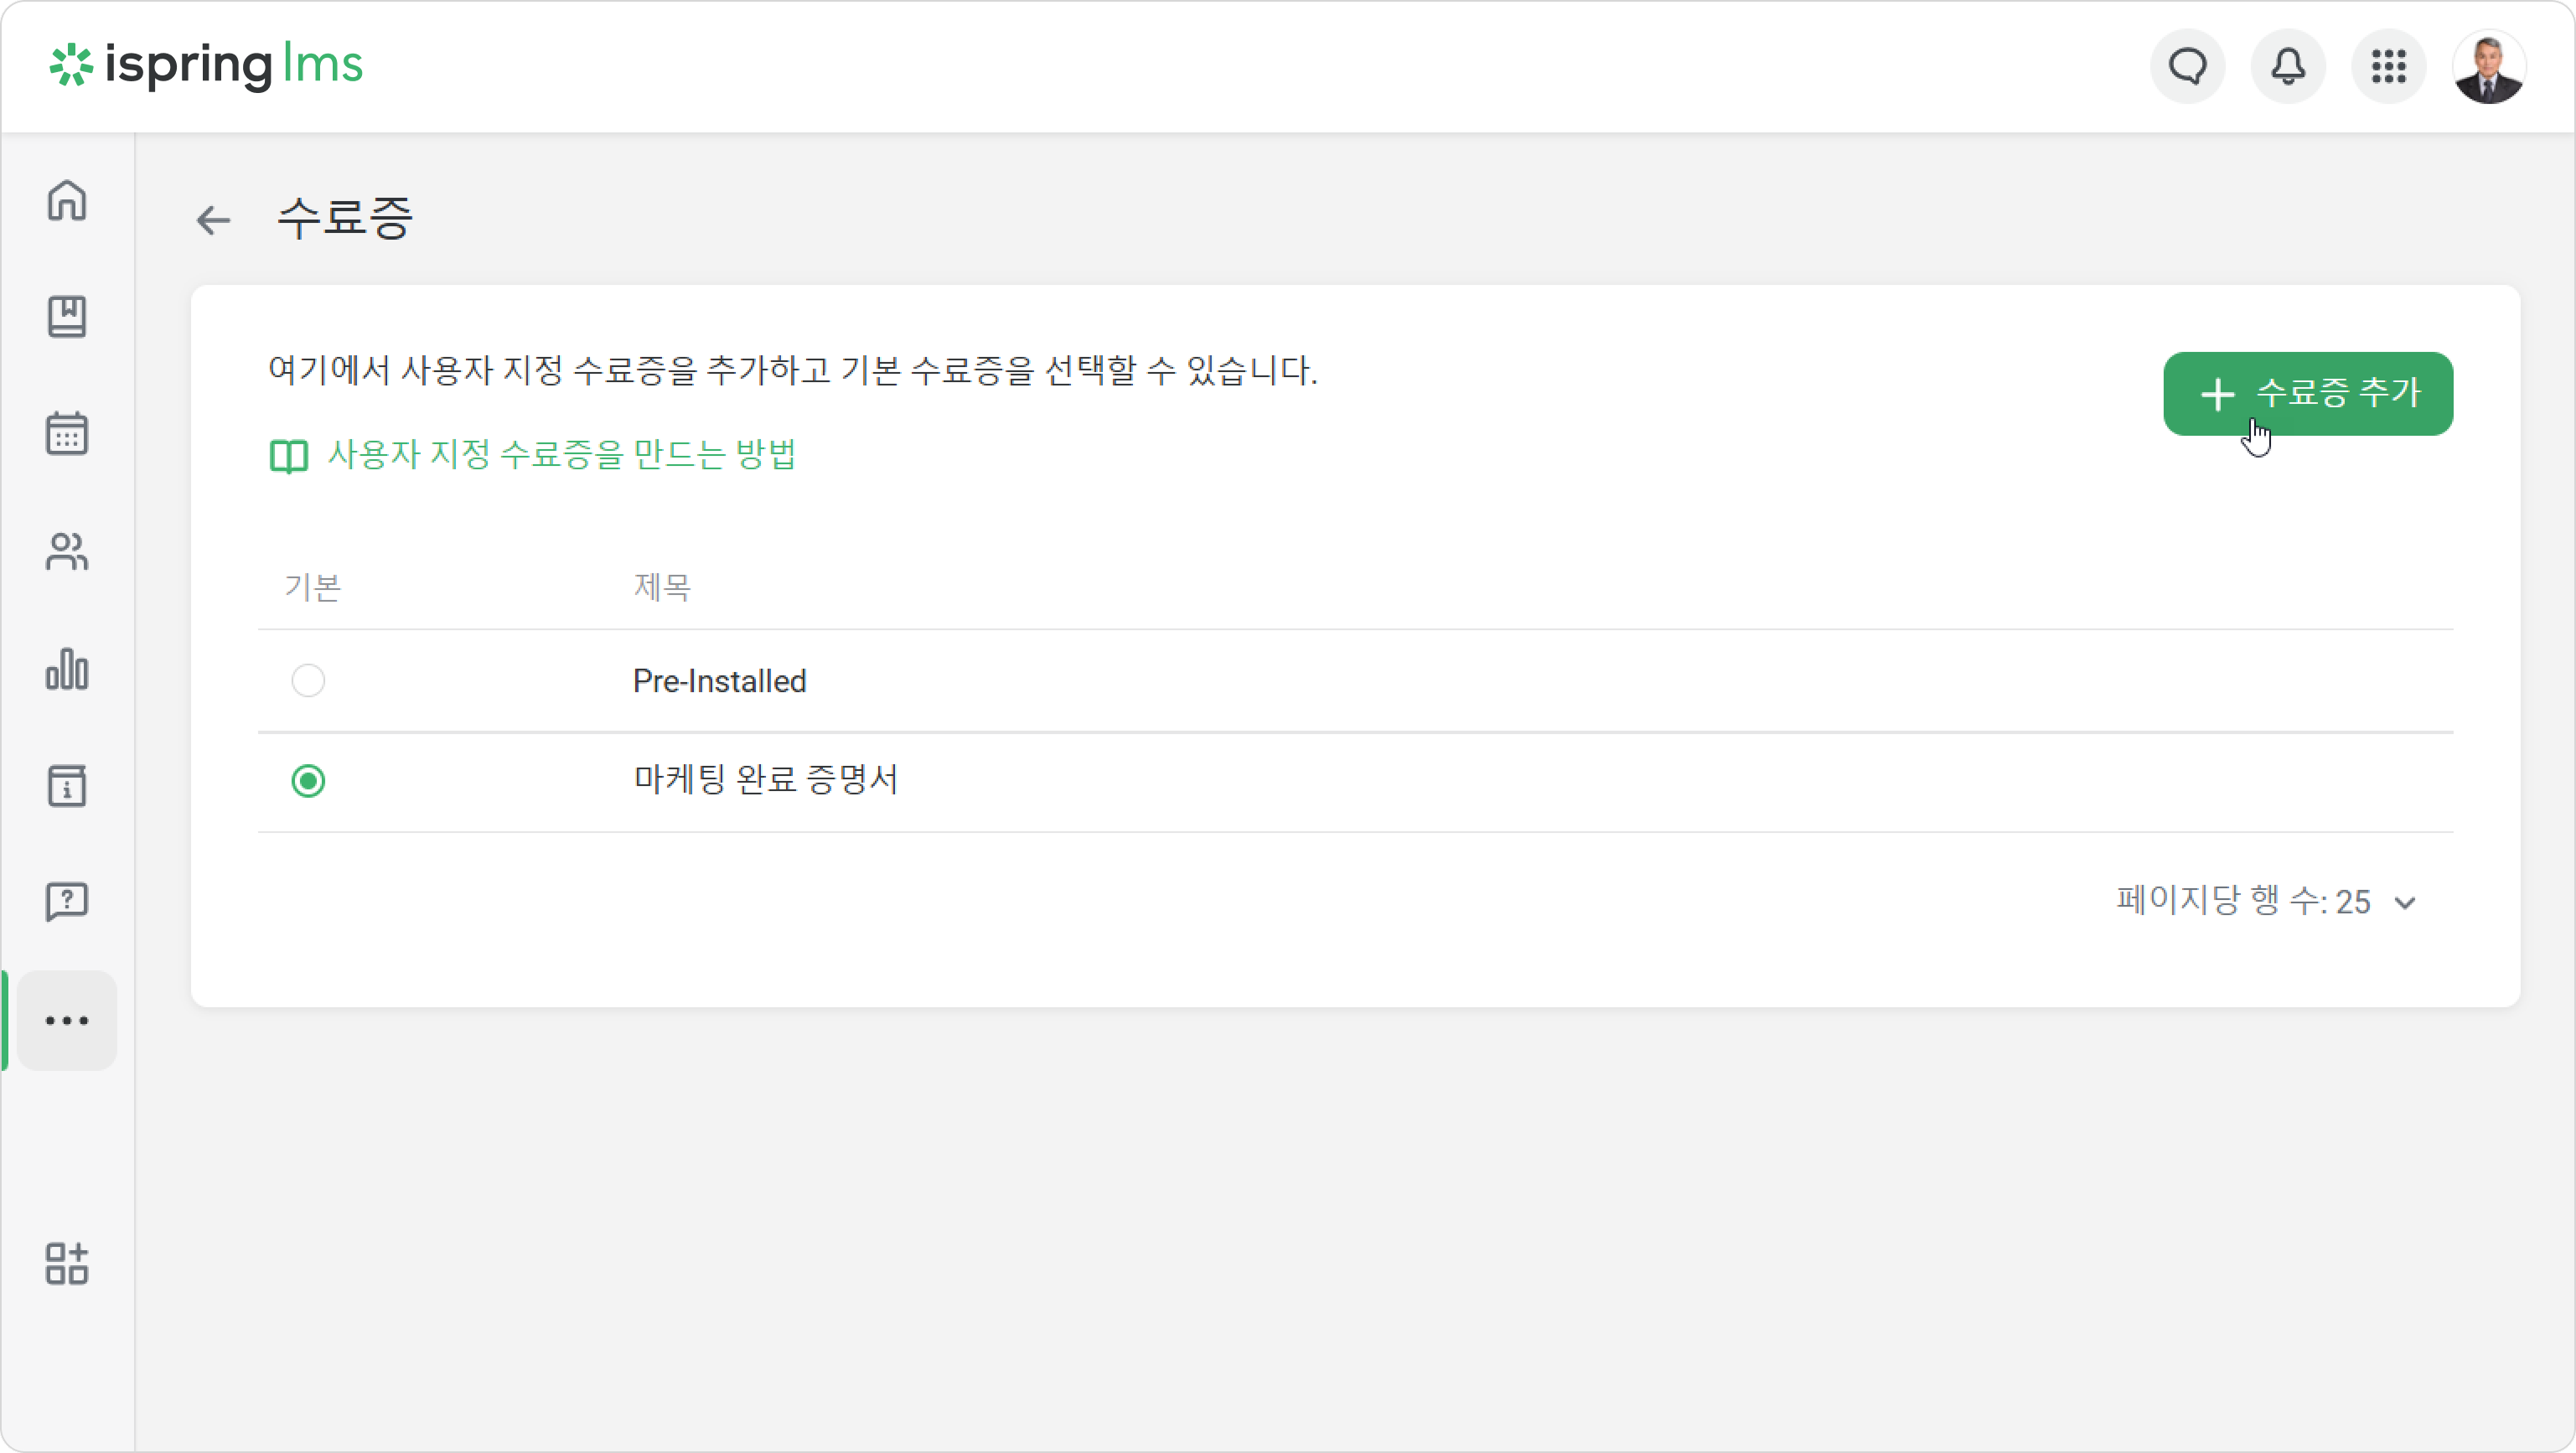Open the info archive icon in sidebar

point(67,786)
